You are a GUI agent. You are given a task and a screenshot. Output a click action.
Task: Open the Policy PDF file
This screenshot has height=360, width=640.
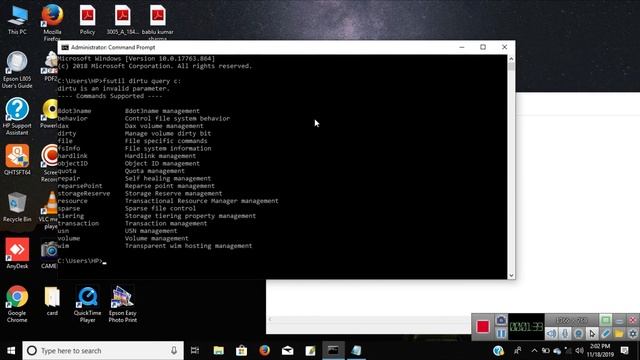(x=87, y=20)
